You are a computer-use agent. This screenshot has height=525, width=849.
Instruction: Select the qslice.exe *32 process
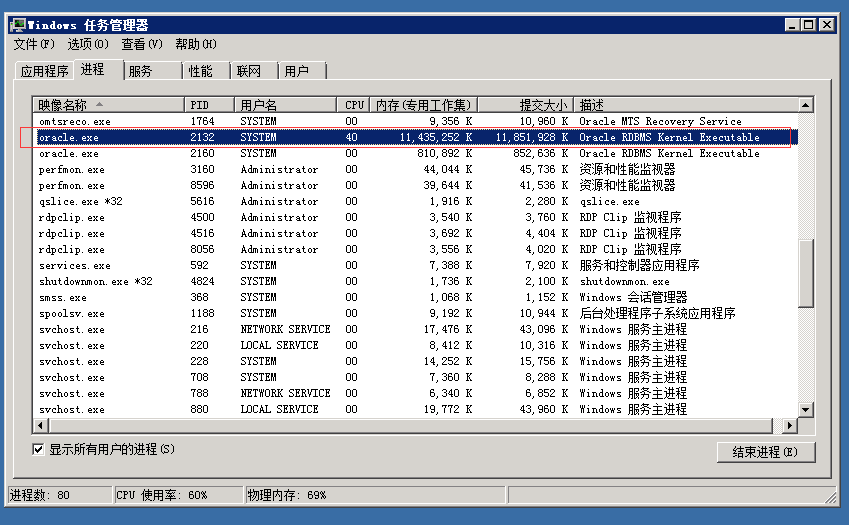point(415,201)
